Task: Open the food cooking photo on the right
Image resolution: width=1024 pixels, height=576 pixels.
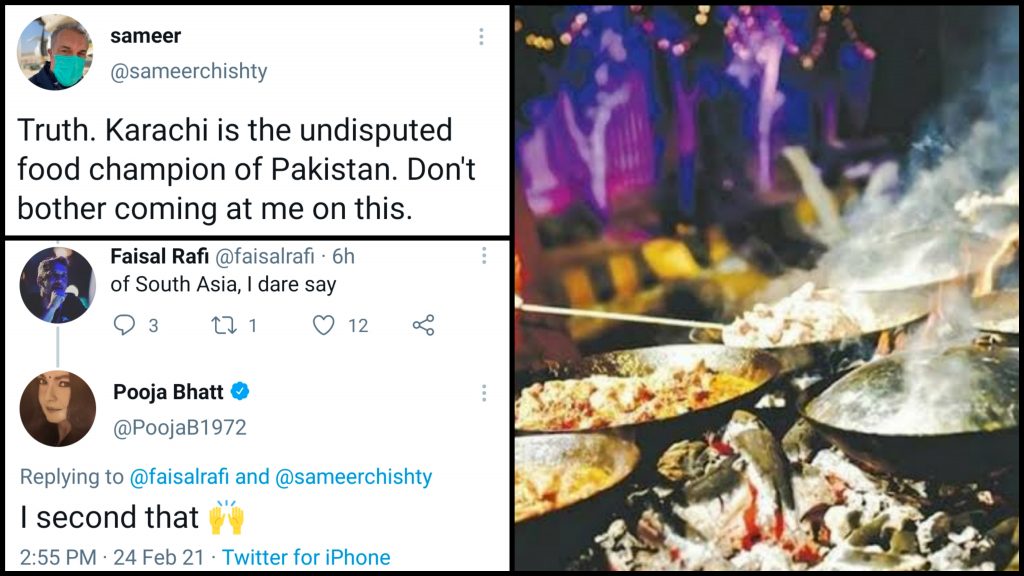Action: 767,288
